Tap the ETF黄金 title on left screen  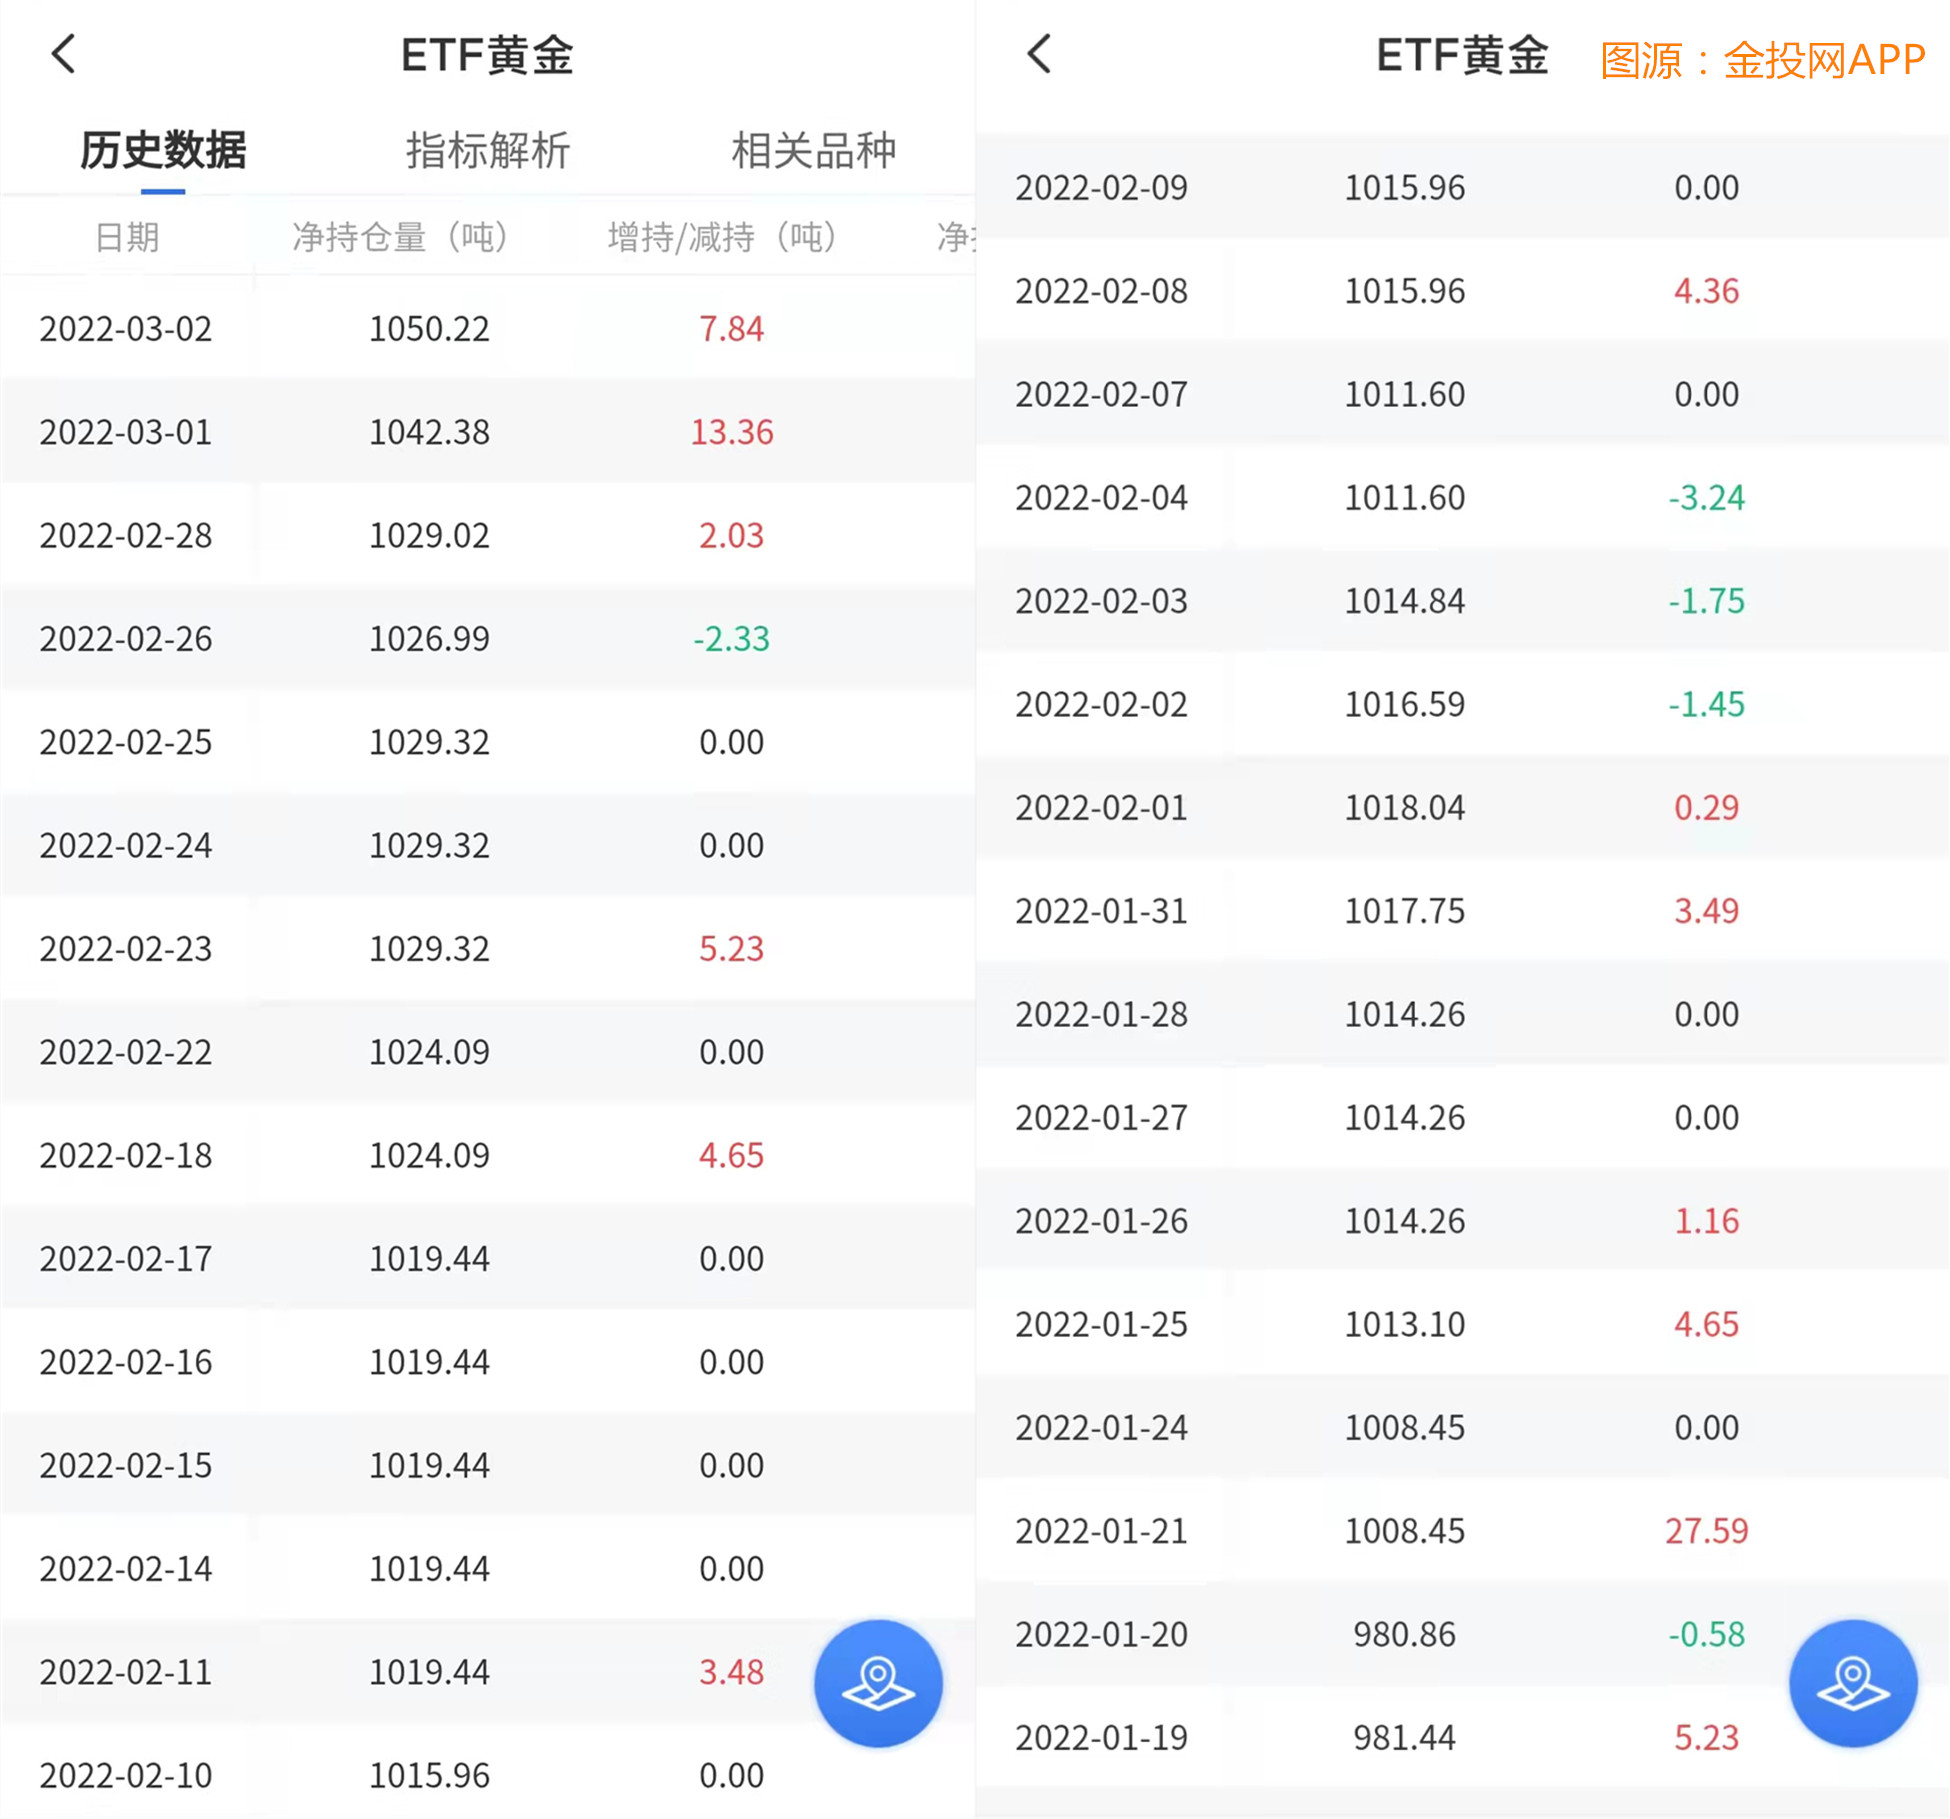tap(487, 55)
